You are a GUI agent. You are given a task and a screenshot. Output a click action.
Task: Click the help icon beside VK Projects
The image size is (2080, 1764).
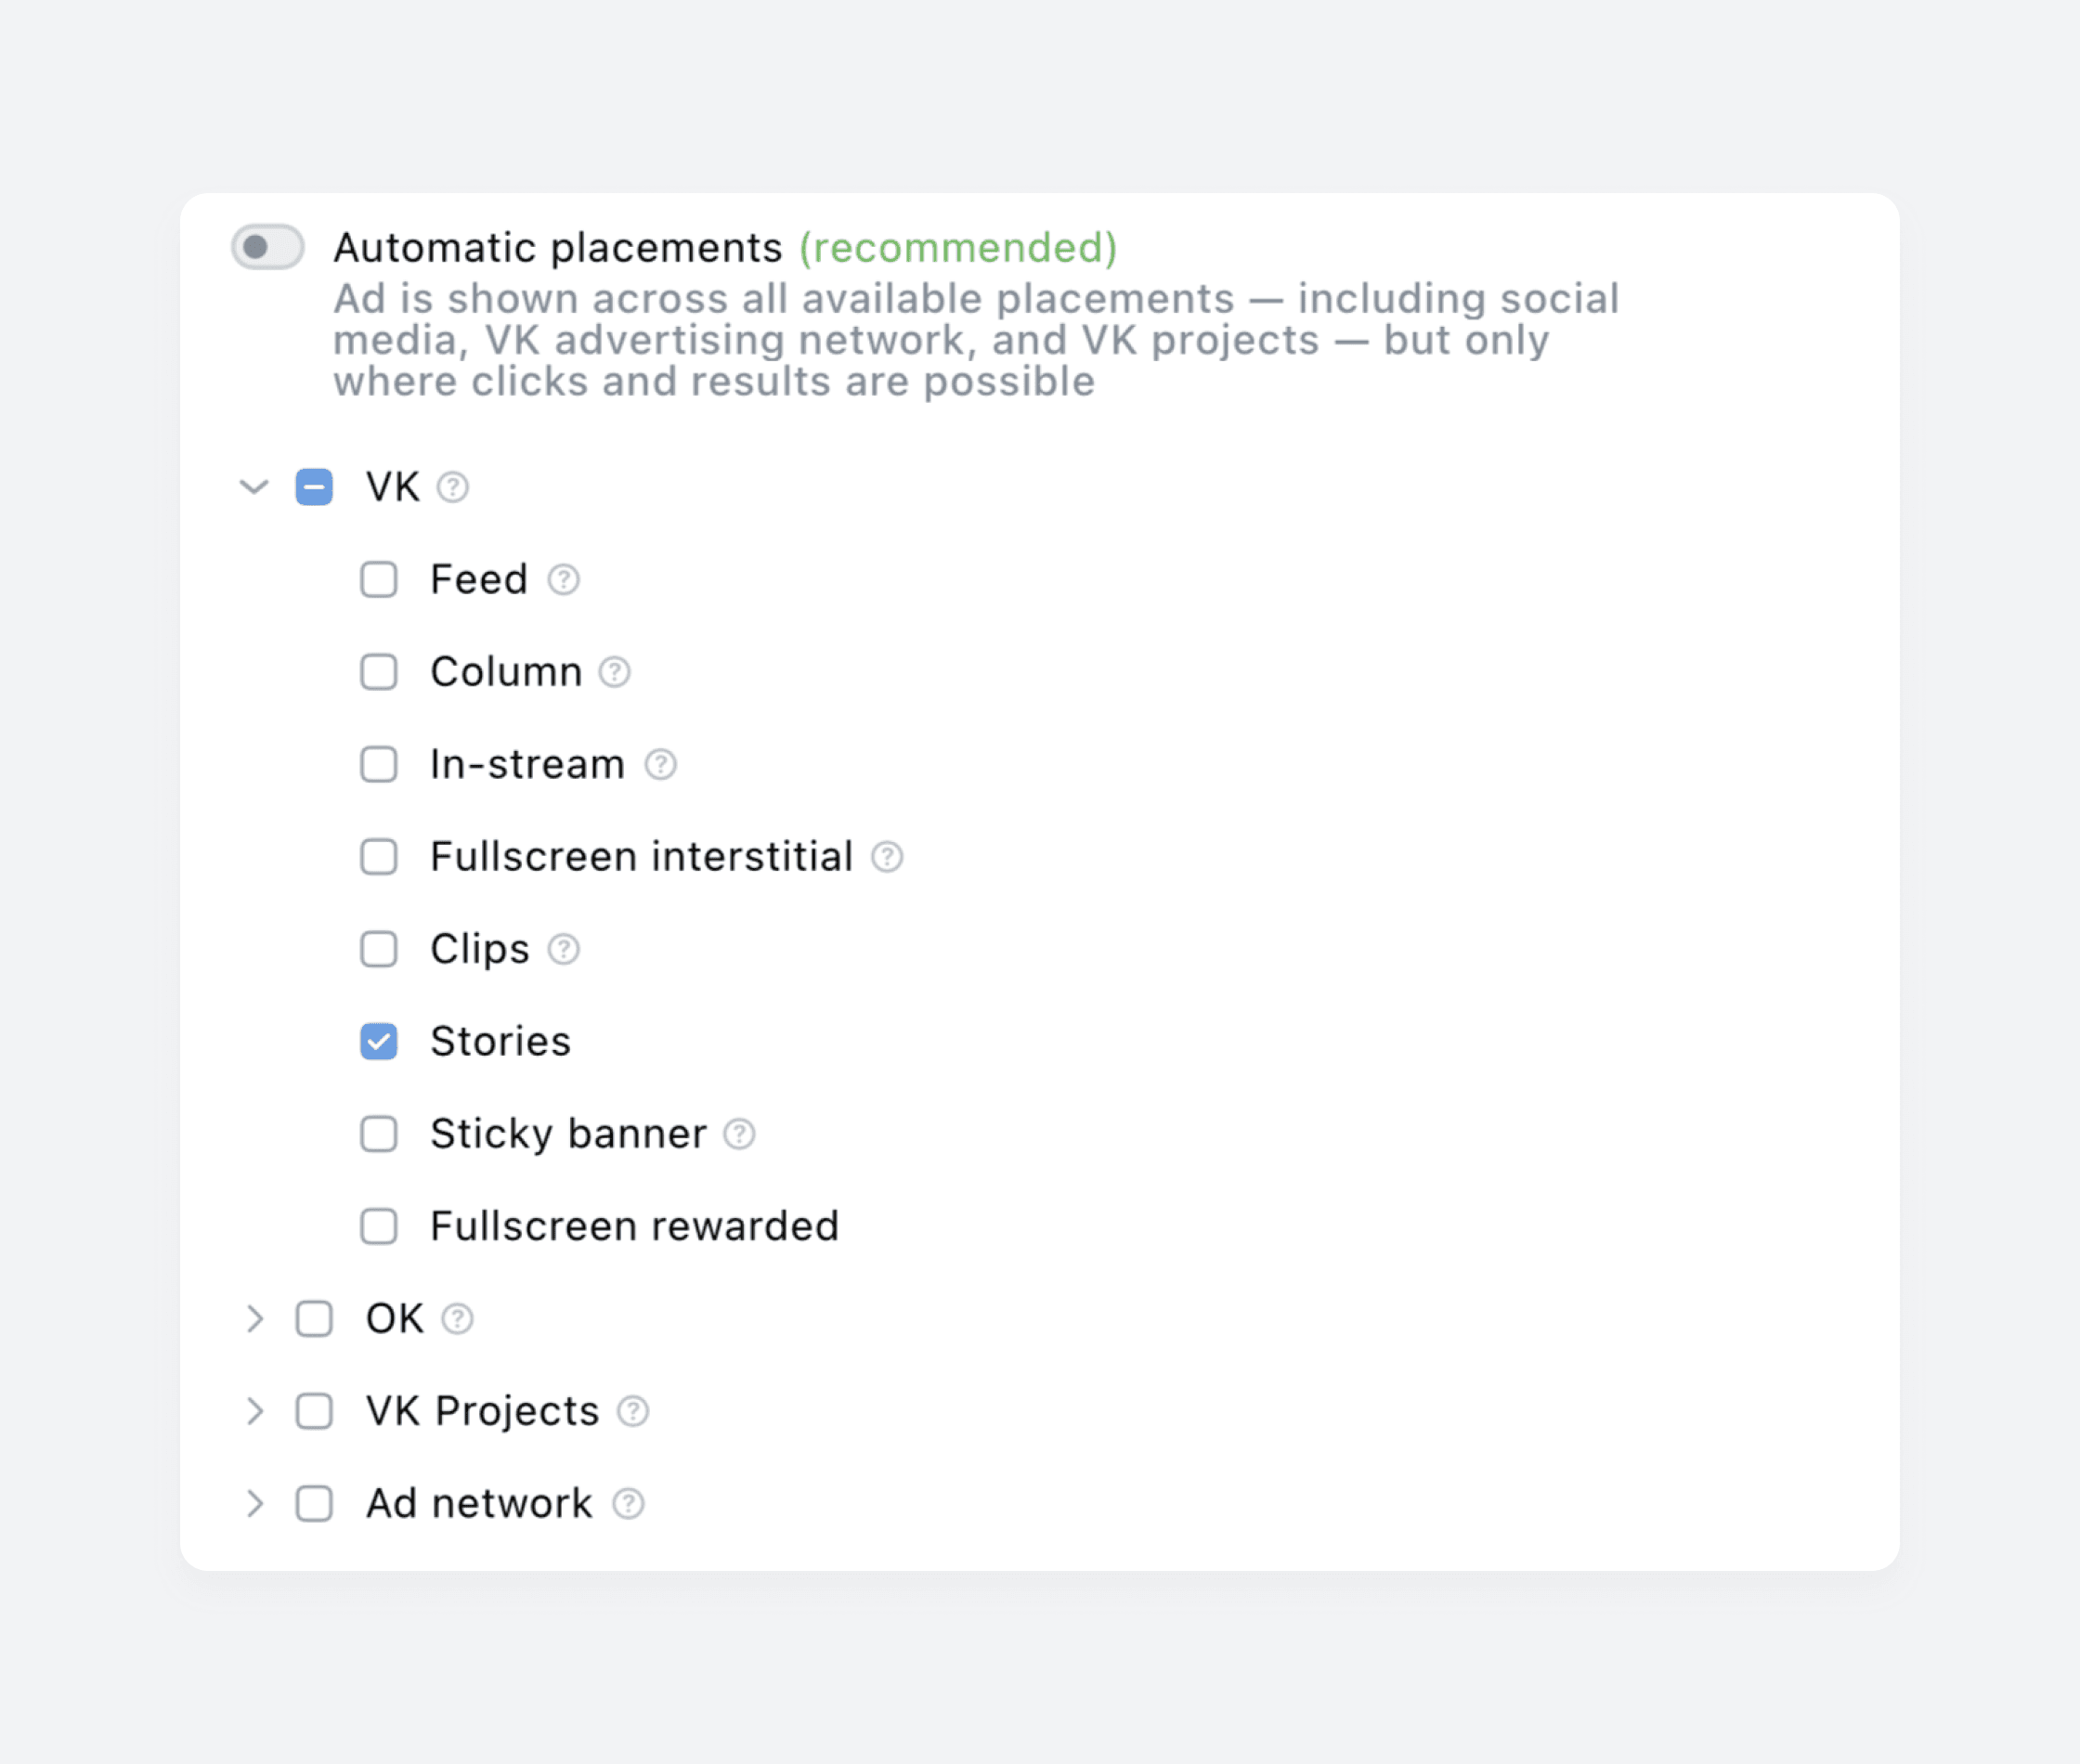pos(632,1411)
